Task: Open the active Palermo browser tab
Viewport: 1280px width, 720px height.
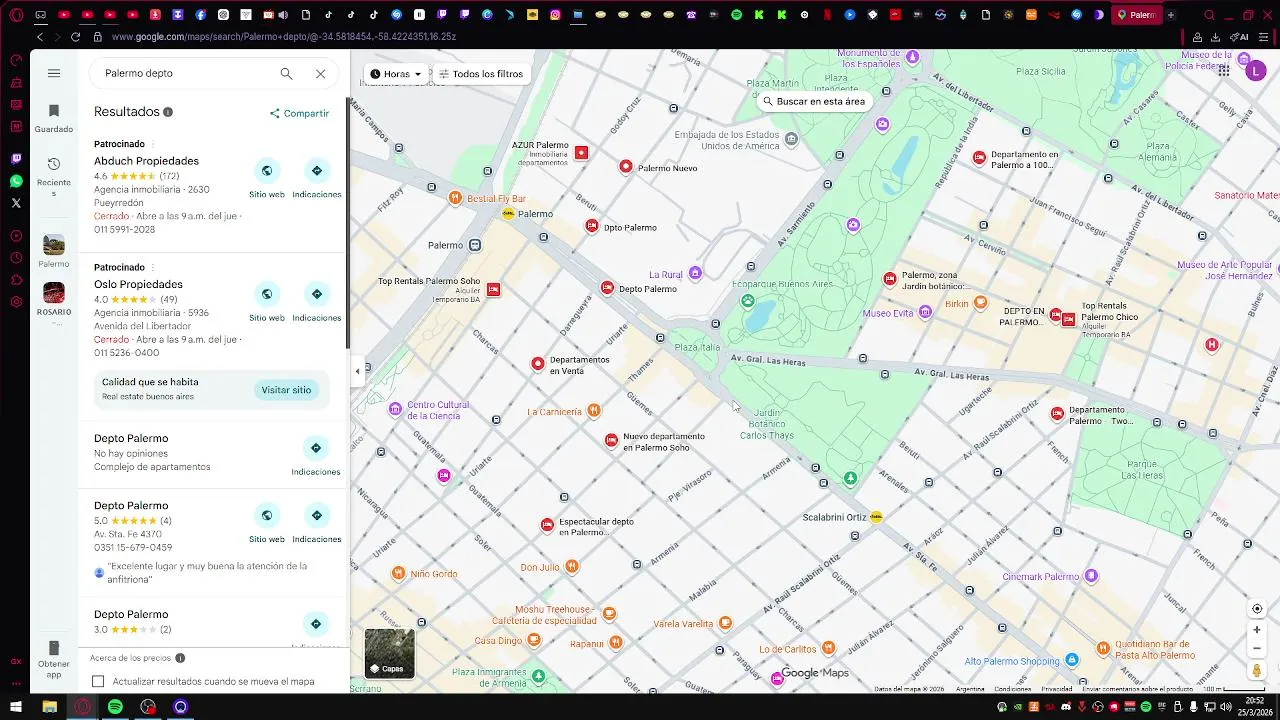Action: (x=1136, y=15)
